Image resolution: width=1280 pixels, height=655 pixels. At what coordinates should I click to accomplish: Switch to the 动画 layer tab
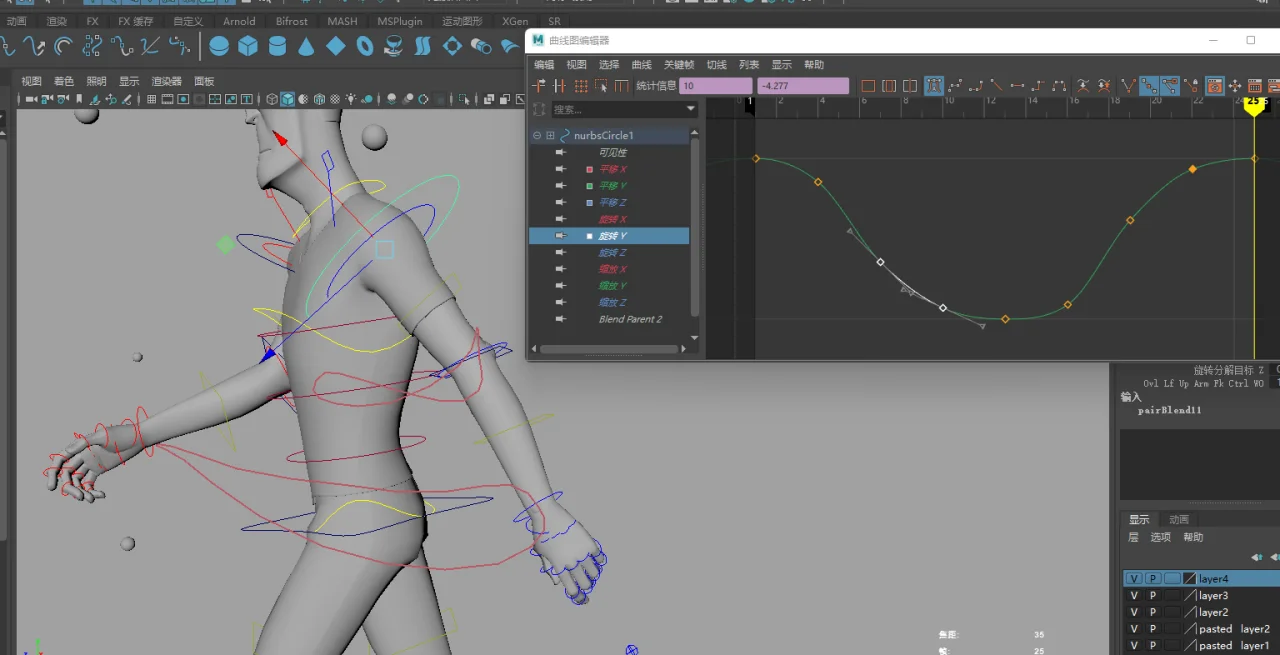[1179, 520]
